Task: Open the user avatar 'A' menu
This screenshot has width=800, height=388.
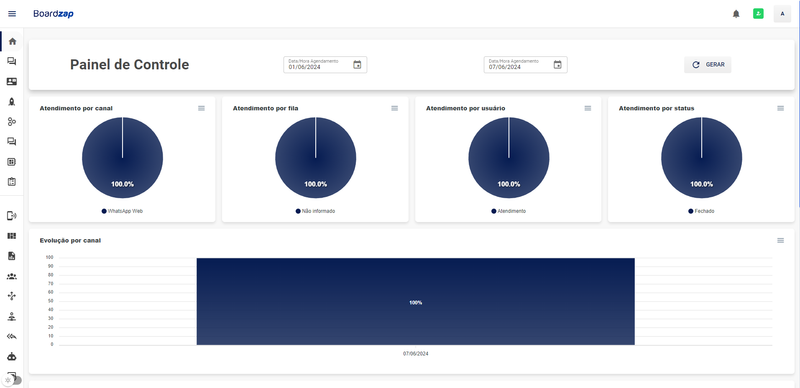Action: (782, 14)
